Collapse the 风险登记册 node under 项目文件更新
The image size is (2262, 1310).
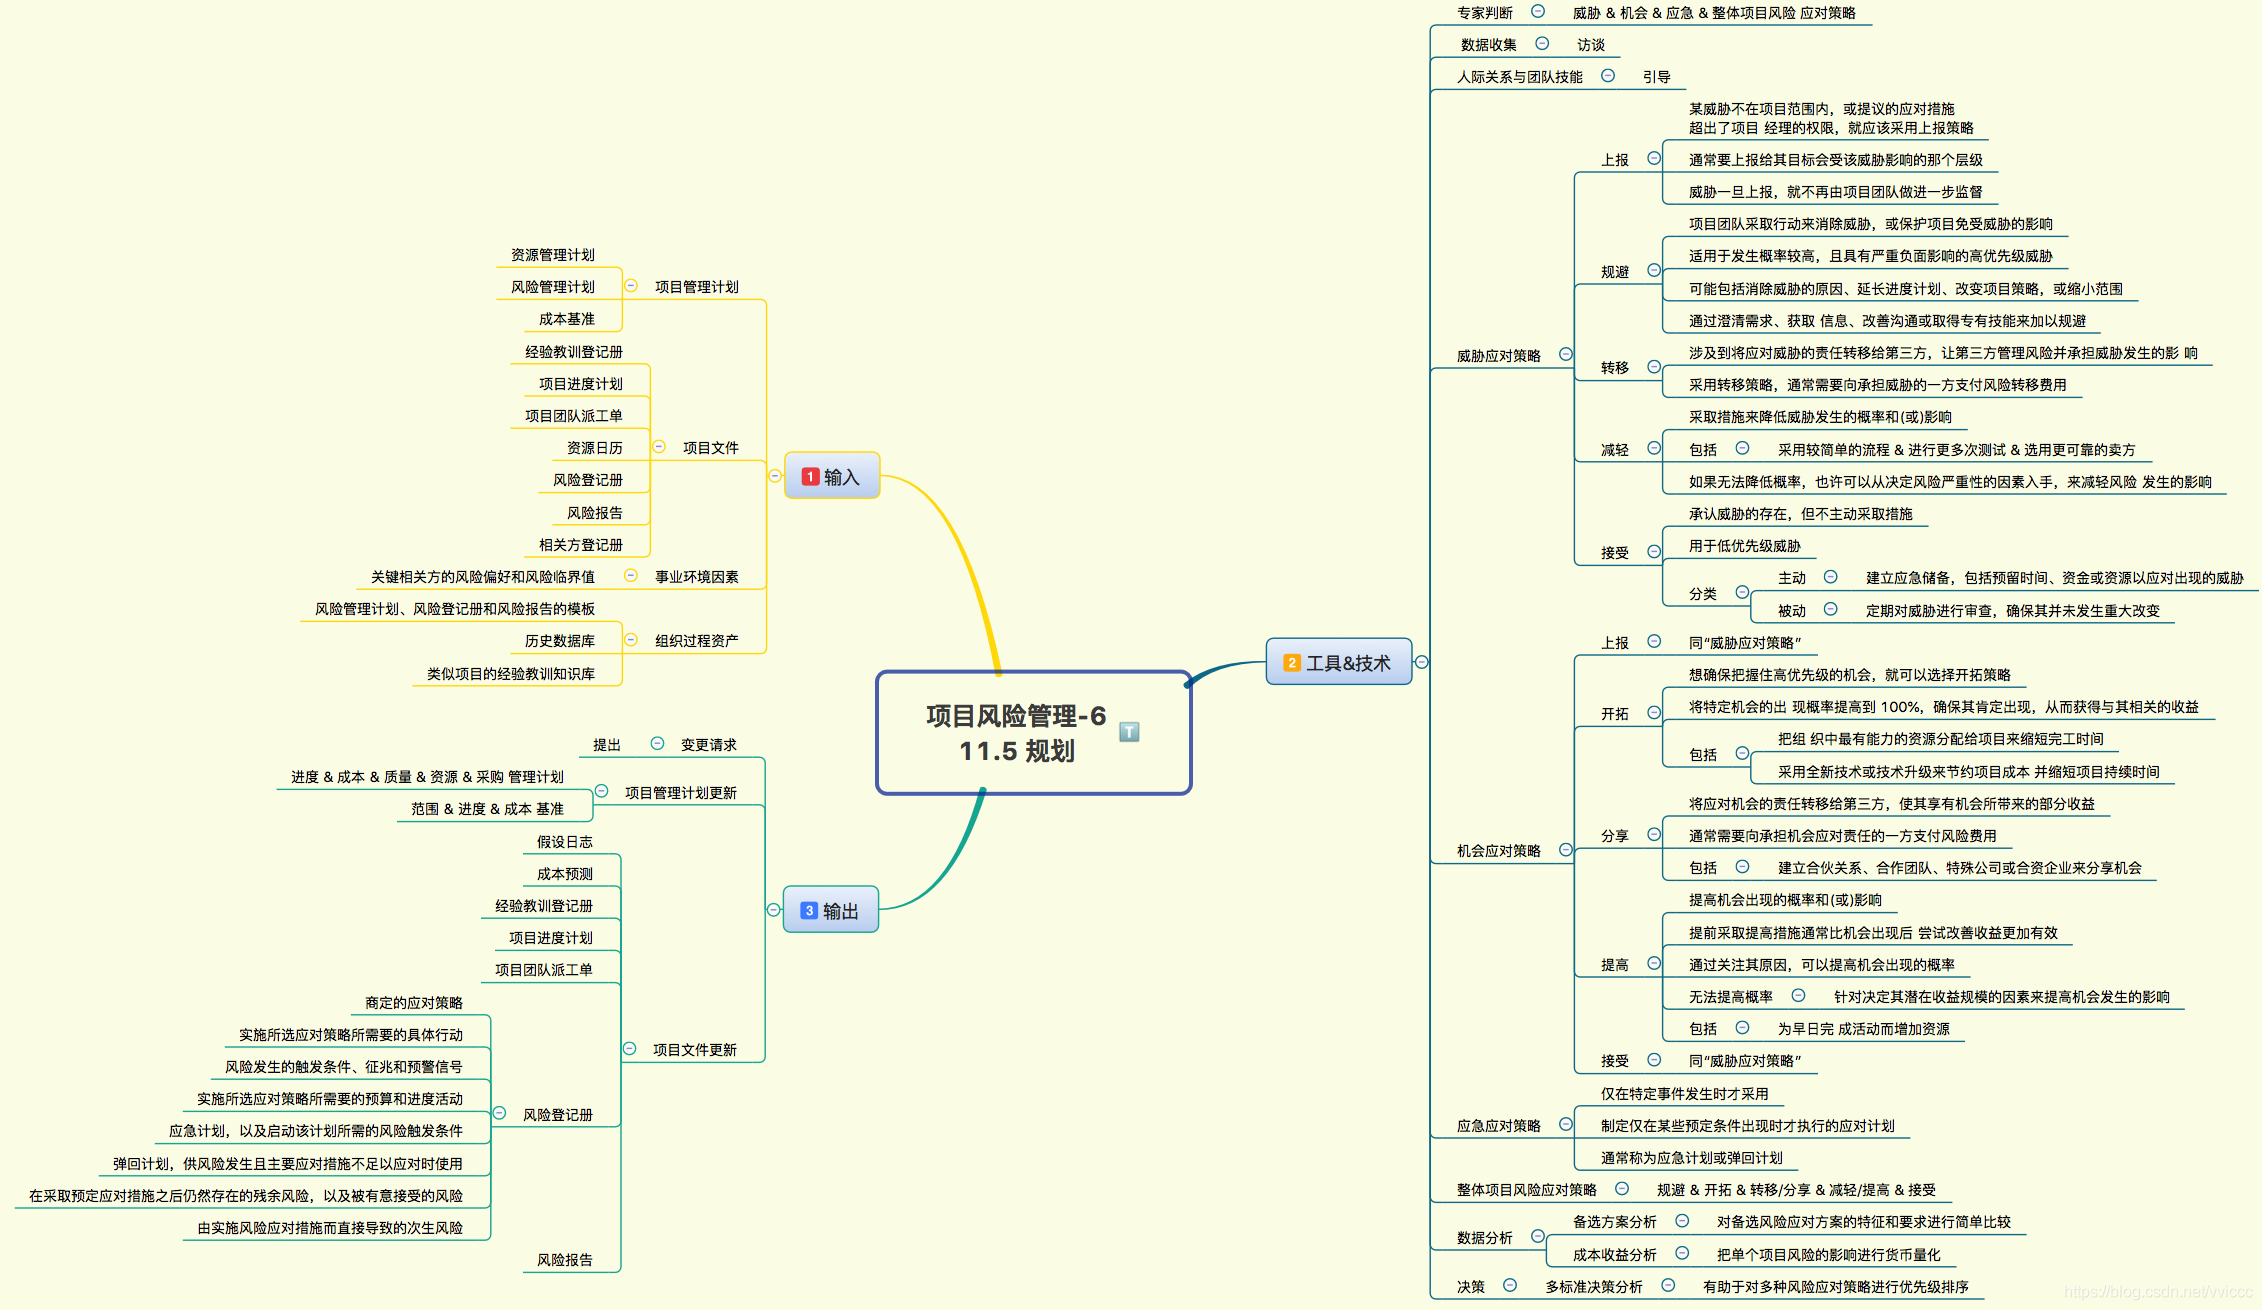(499, 1113)
